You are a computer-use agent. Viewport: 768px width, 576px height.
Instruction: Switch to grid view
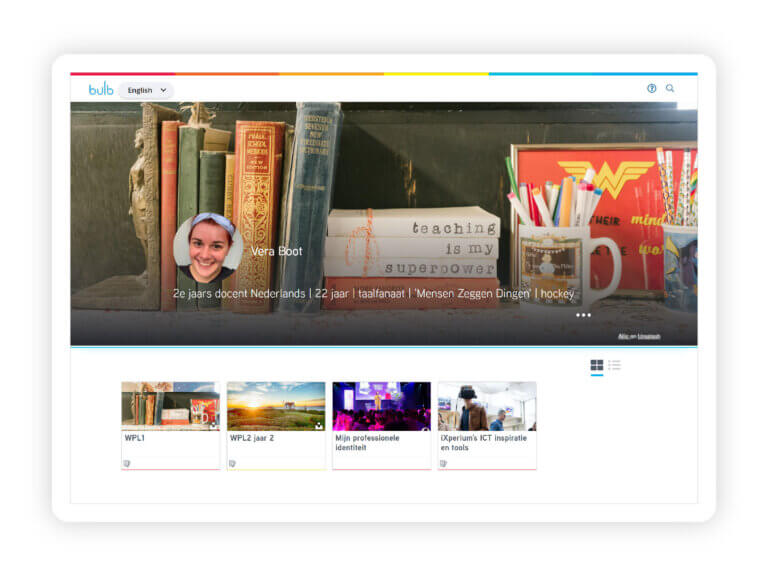click(x=597, y=365)
